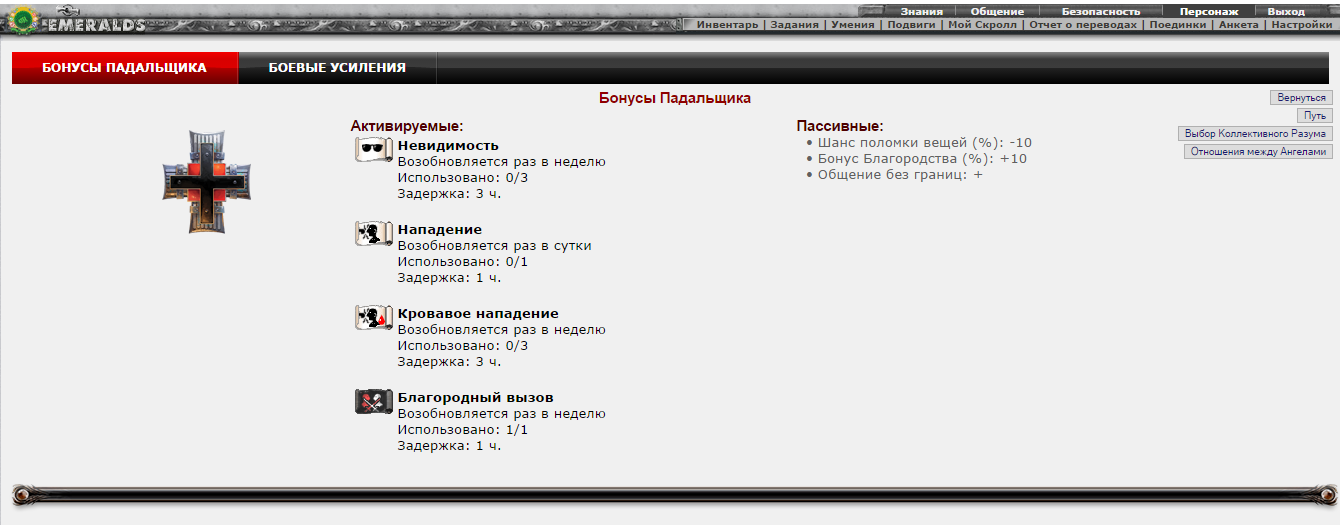Go to Задания in top menu
The height and width of the screenshot is (525, 1340).
[x=796, y=25]
